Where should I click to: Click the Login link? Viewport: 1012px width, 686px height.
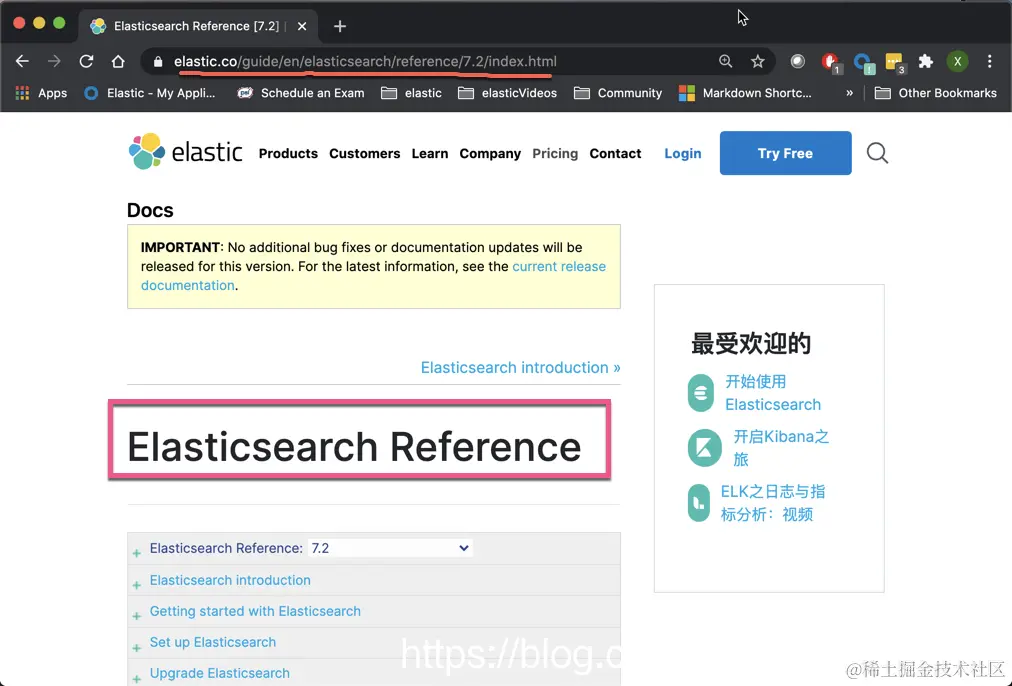683,154
